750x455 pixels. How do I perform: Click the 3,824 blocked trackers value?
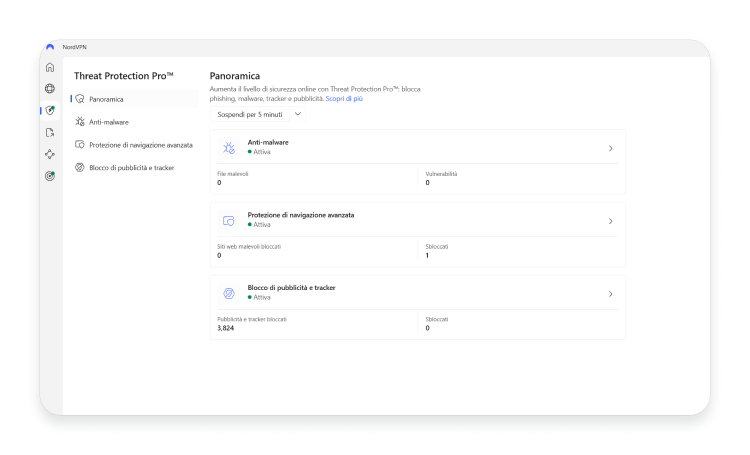click(225, 328)
